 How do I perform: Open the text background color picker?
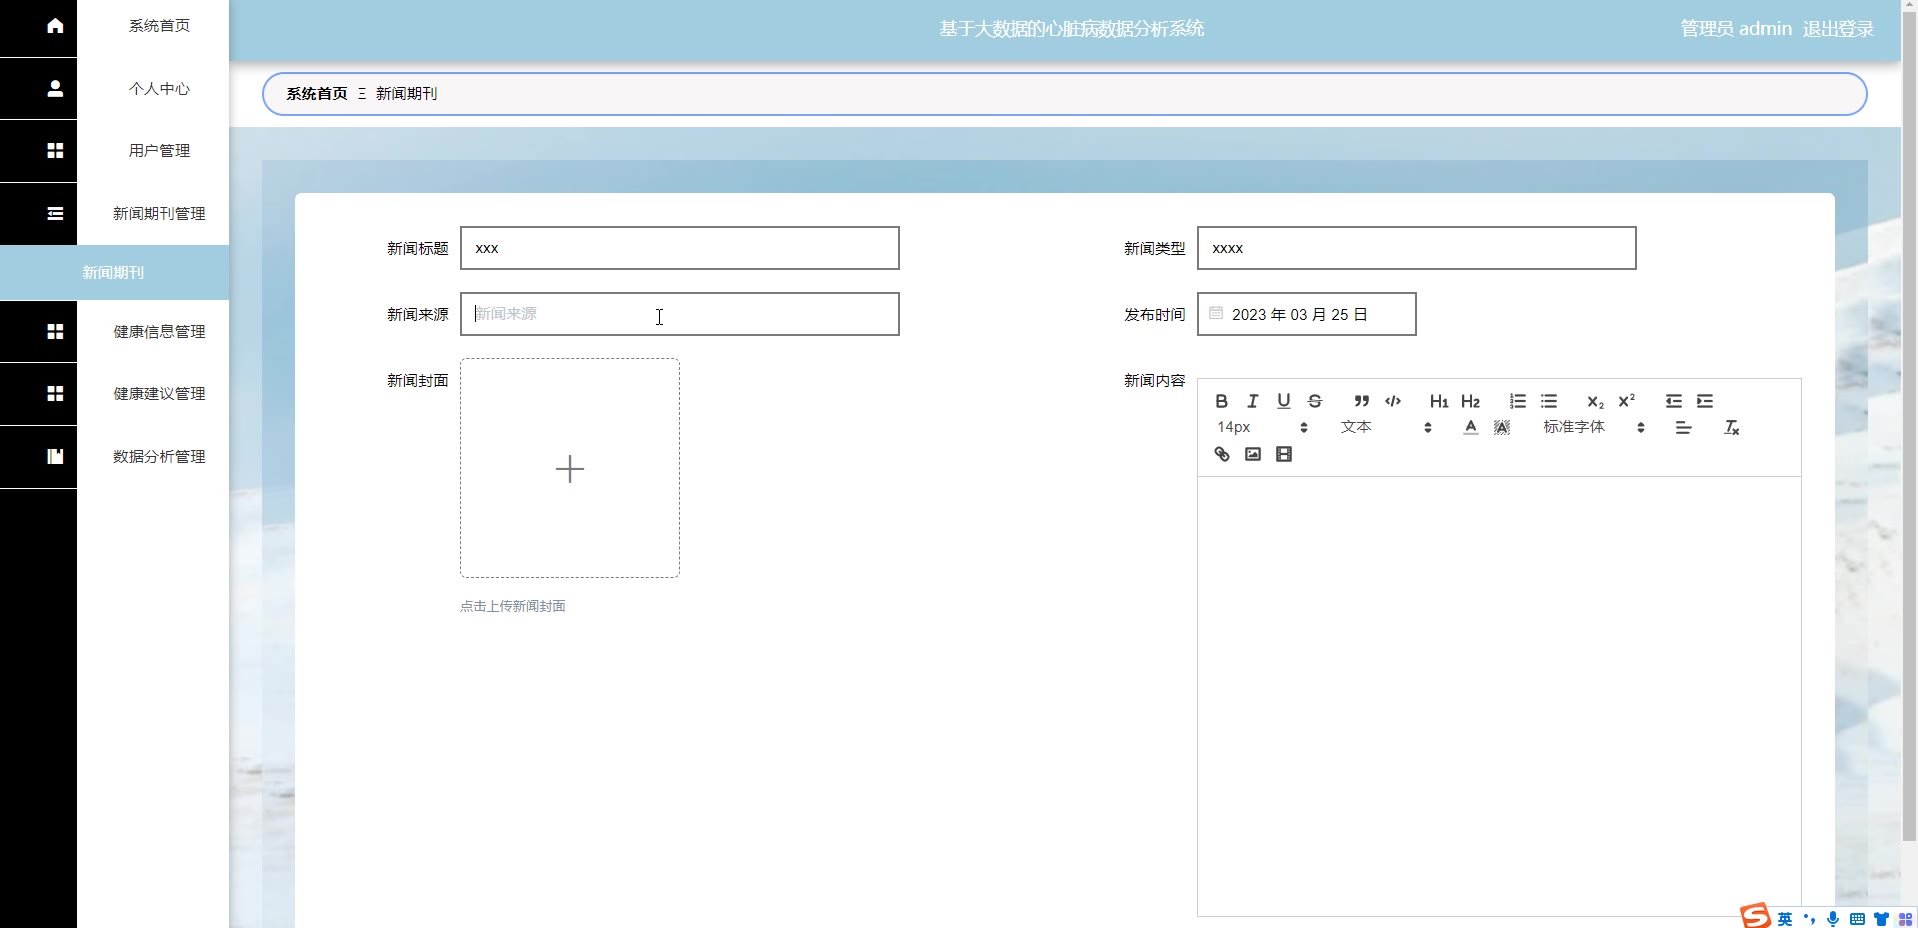pyautogui.click(x=1502, y=428)
